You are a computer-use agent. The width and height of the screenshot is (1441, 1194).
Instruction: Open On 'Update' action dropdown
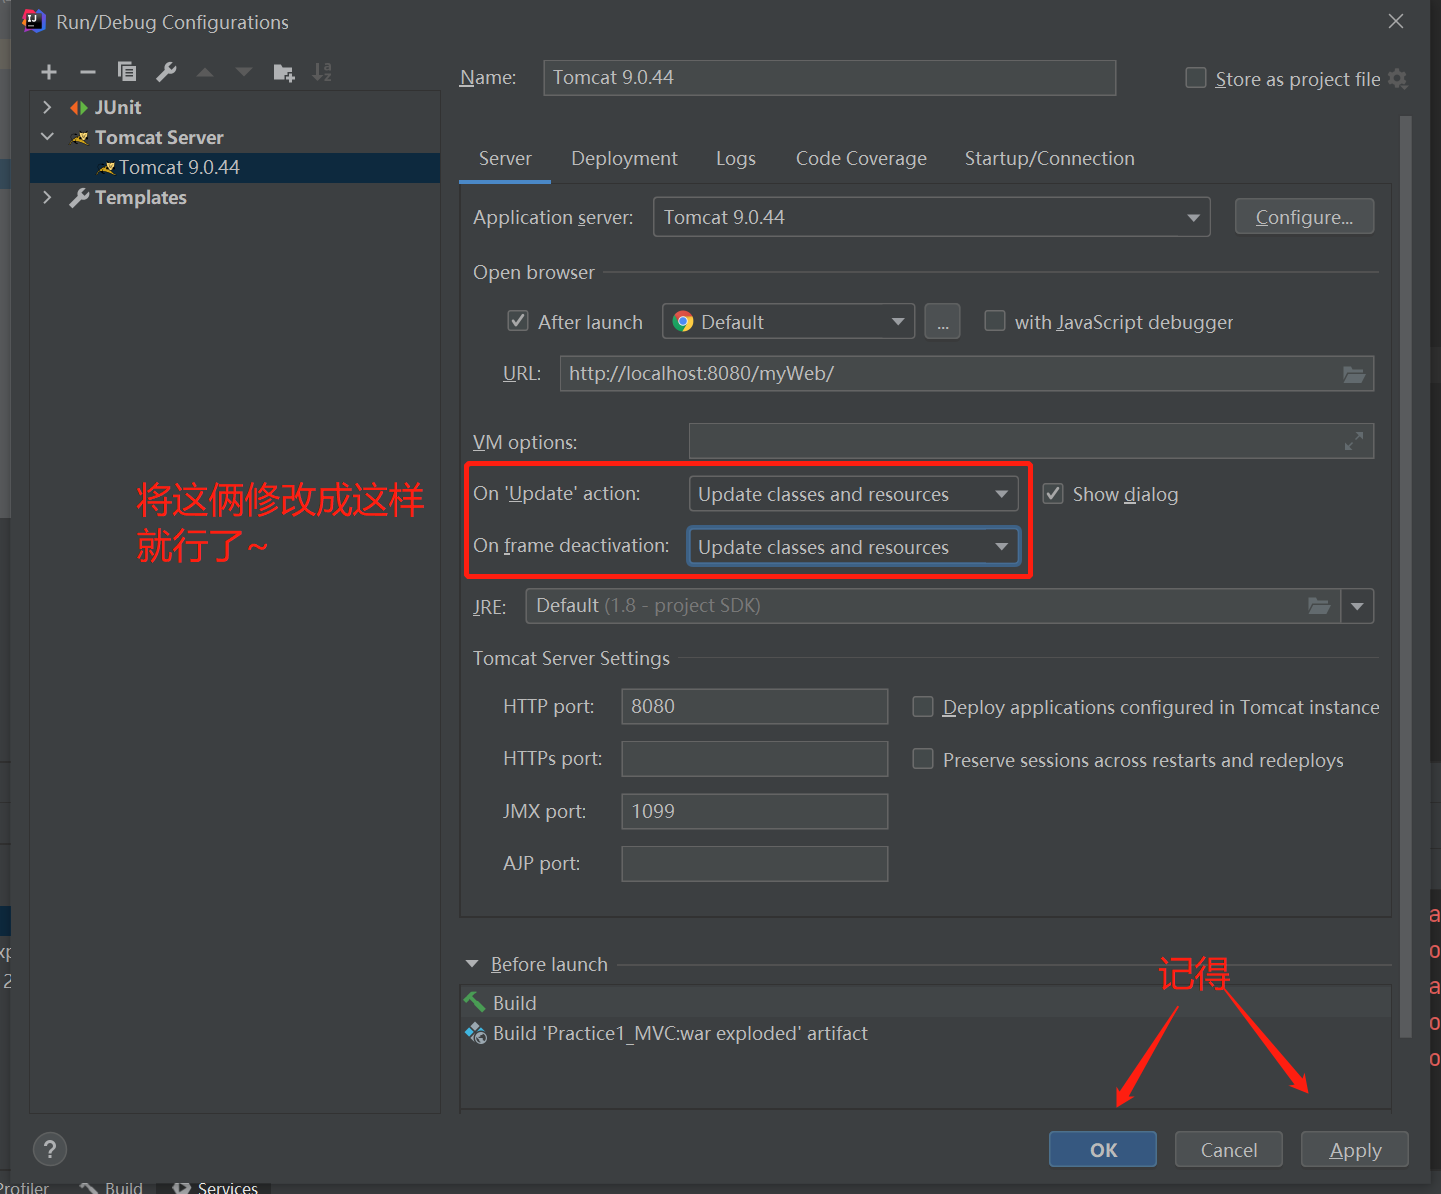click(x=853, y=494)
